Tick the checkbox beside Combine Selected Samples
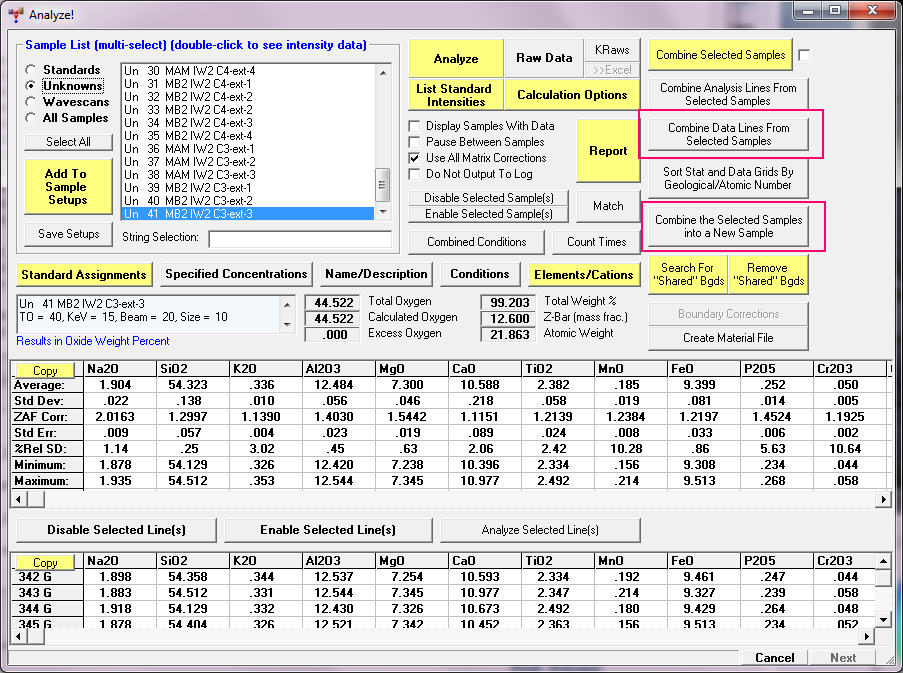The image size is (903, 673). [x=805, y=55]
